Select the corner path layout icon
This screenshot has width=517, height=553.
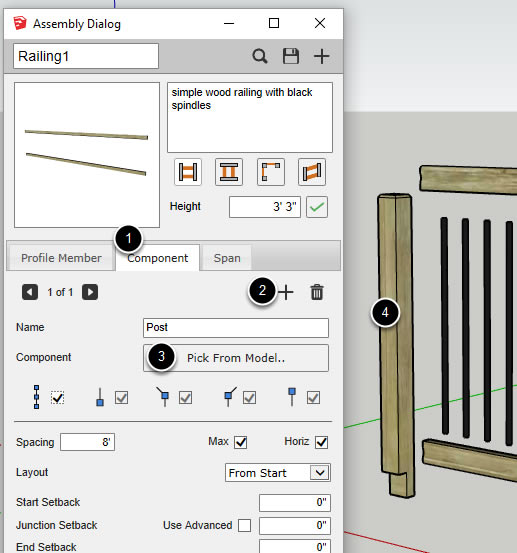click(x=271, y=172)
